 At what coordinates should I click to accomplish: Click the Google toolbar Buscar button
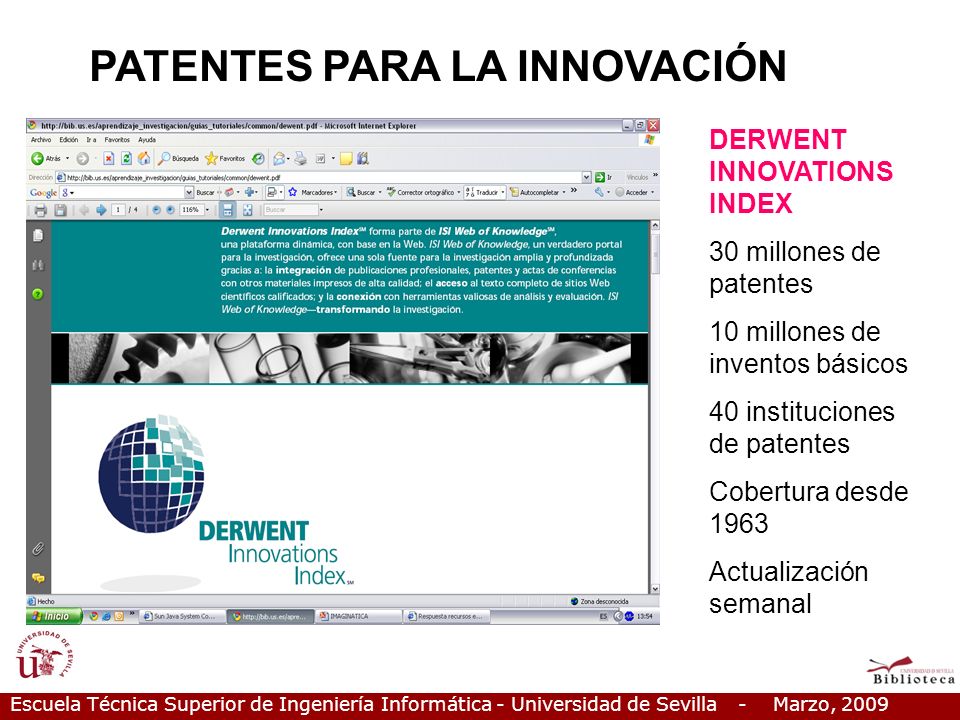pyautogui.click(x=205, y=192)
